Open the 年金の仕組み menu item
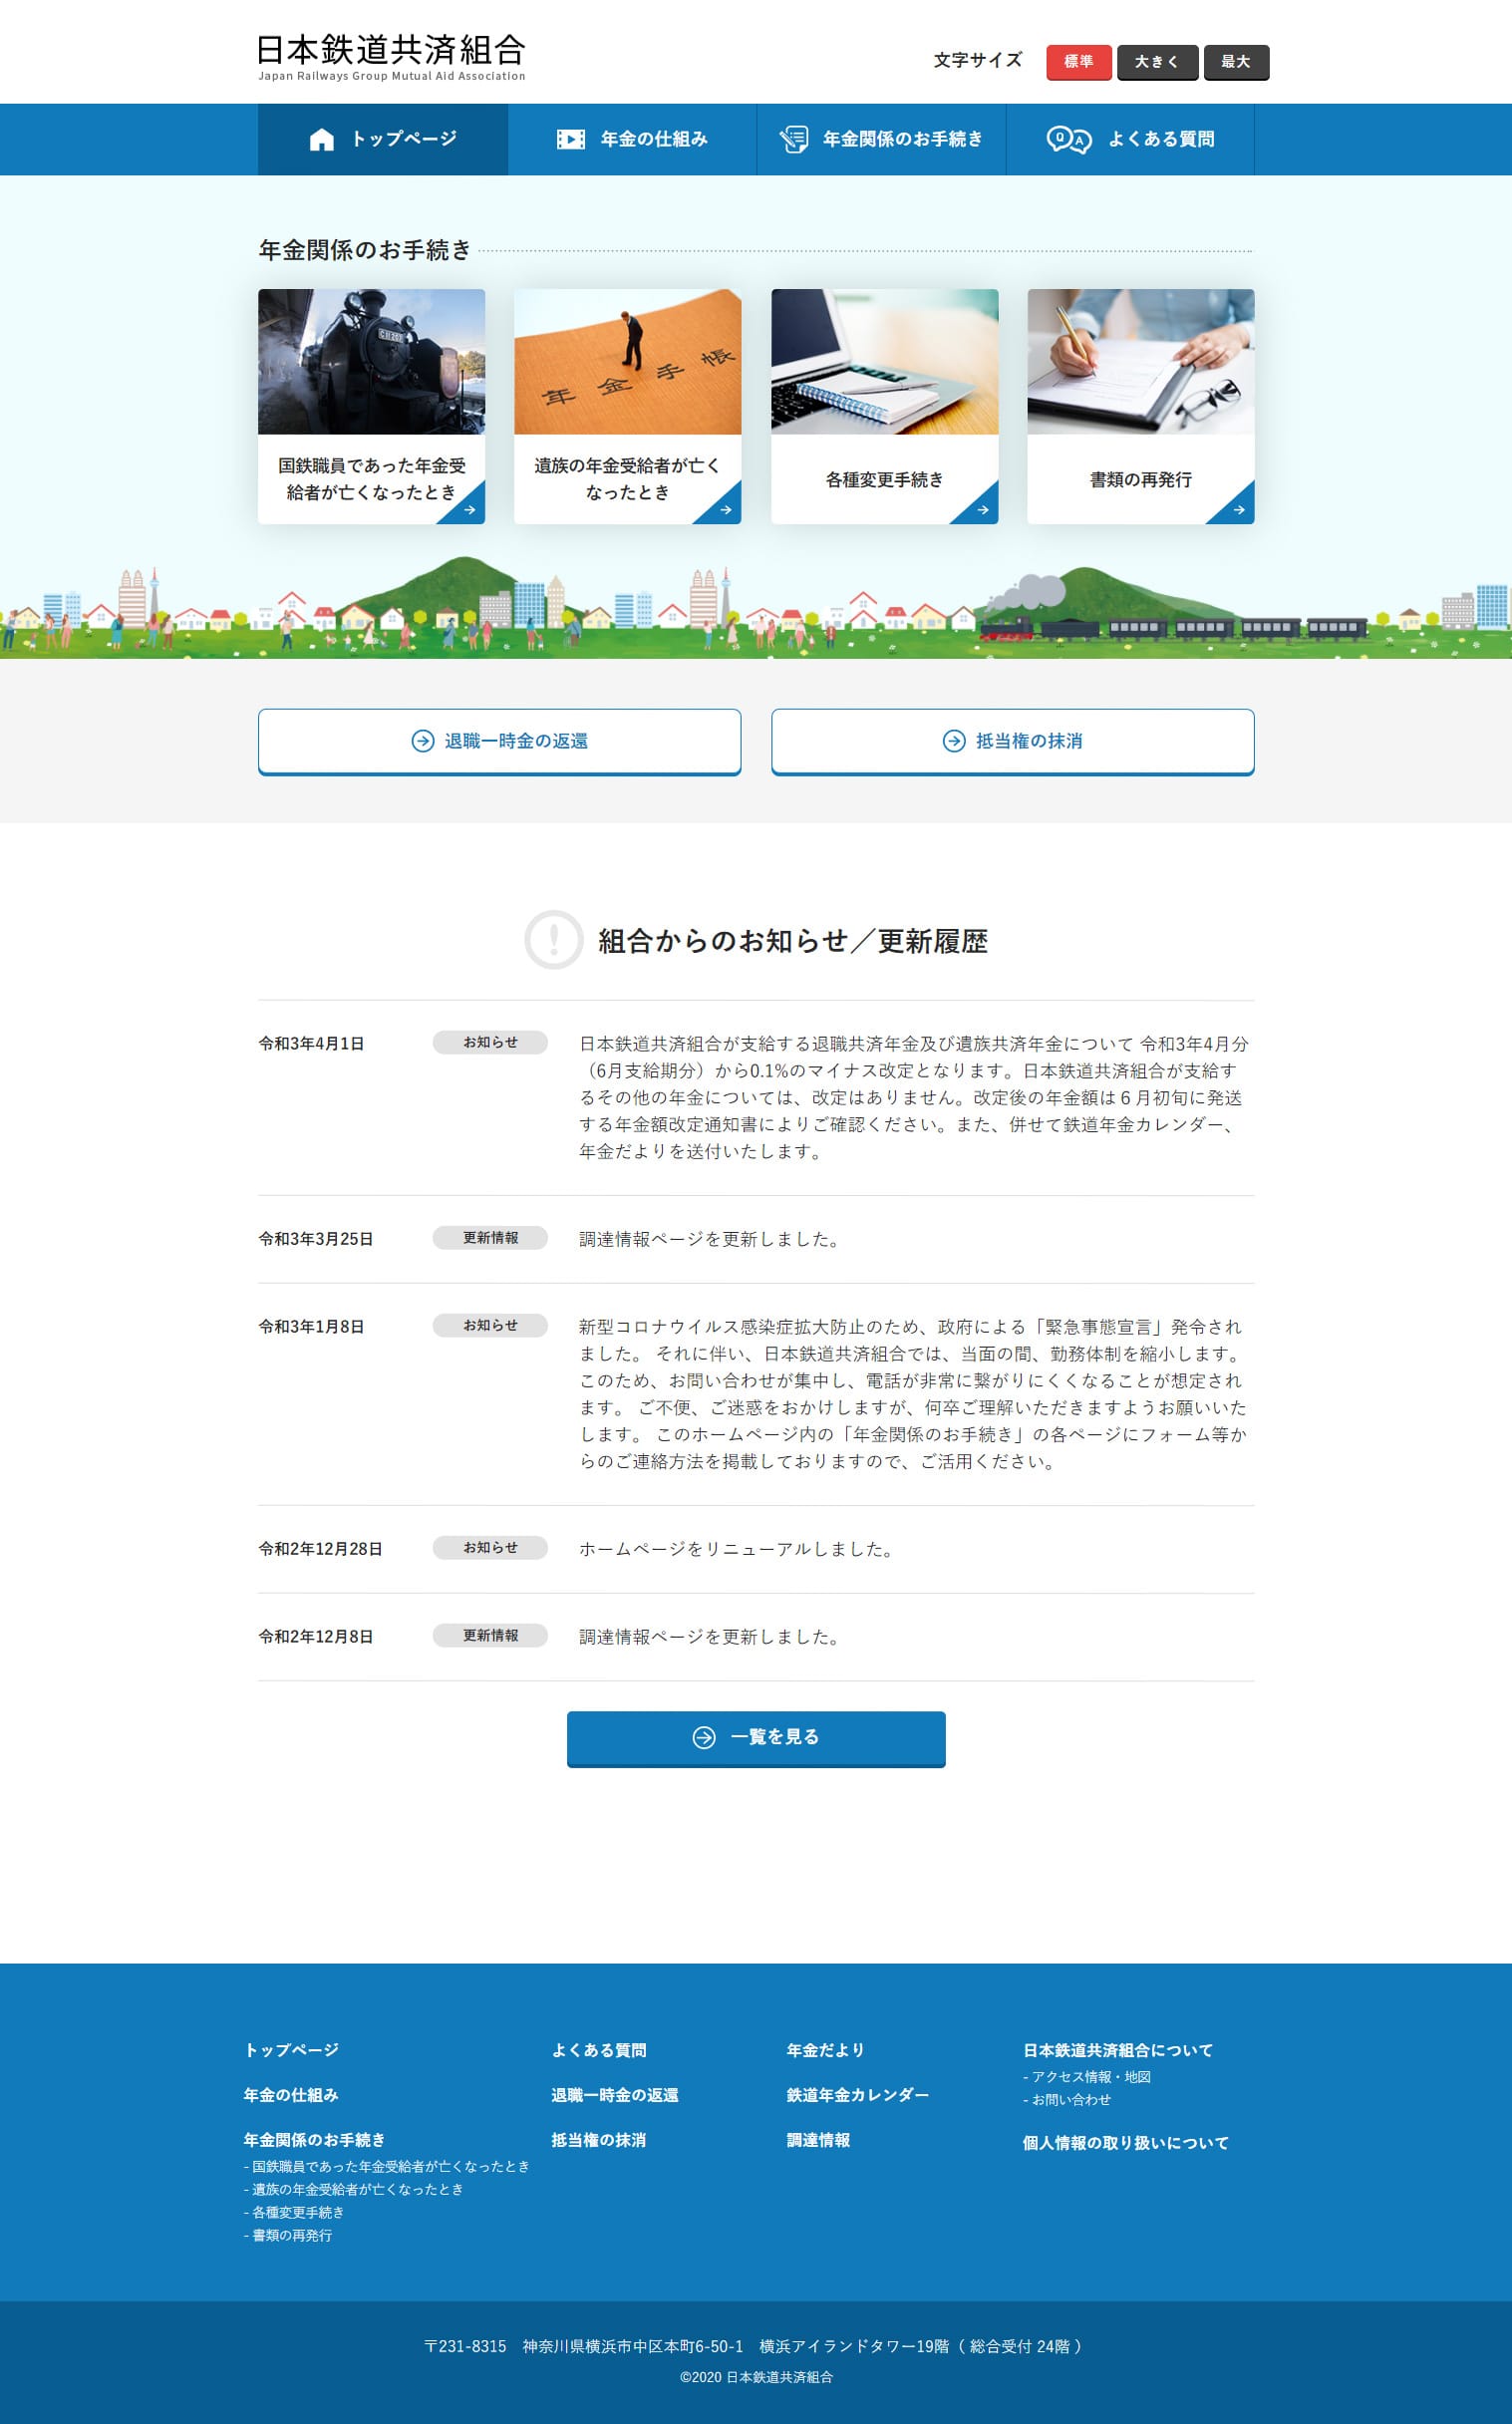The image size is (1512, 2424). pyautogui.click(x=653, y=140)
